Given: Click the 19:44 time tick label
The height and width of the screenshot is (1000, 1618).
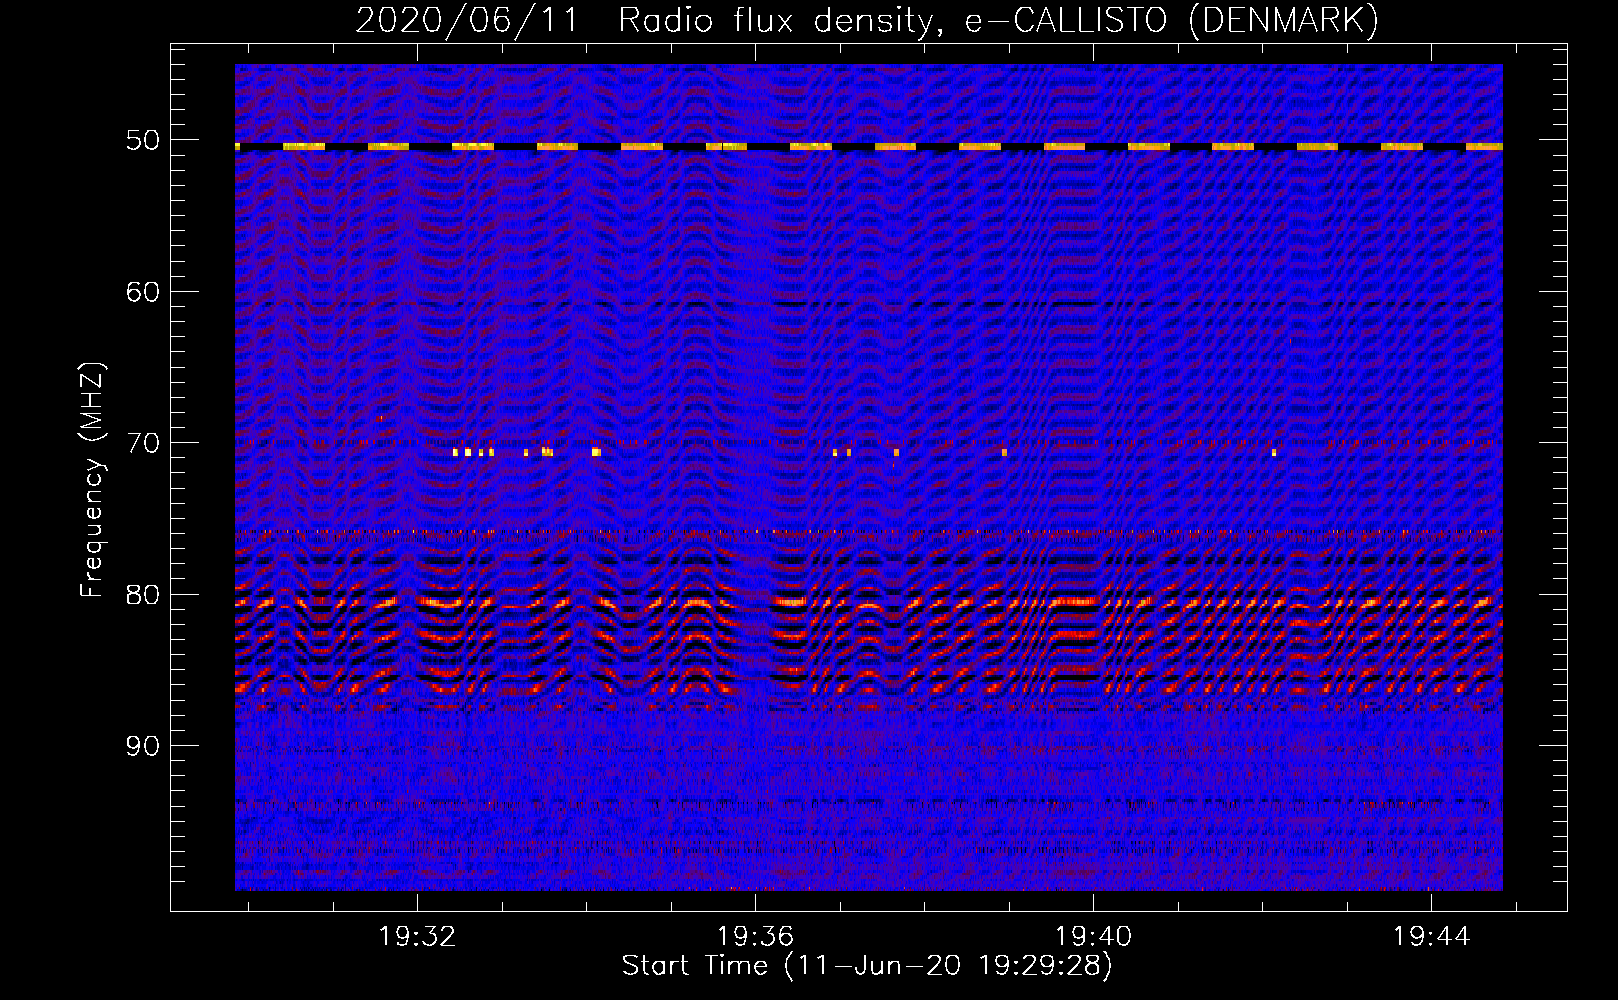Looking at the screenshot, I should coord(1432,937).
